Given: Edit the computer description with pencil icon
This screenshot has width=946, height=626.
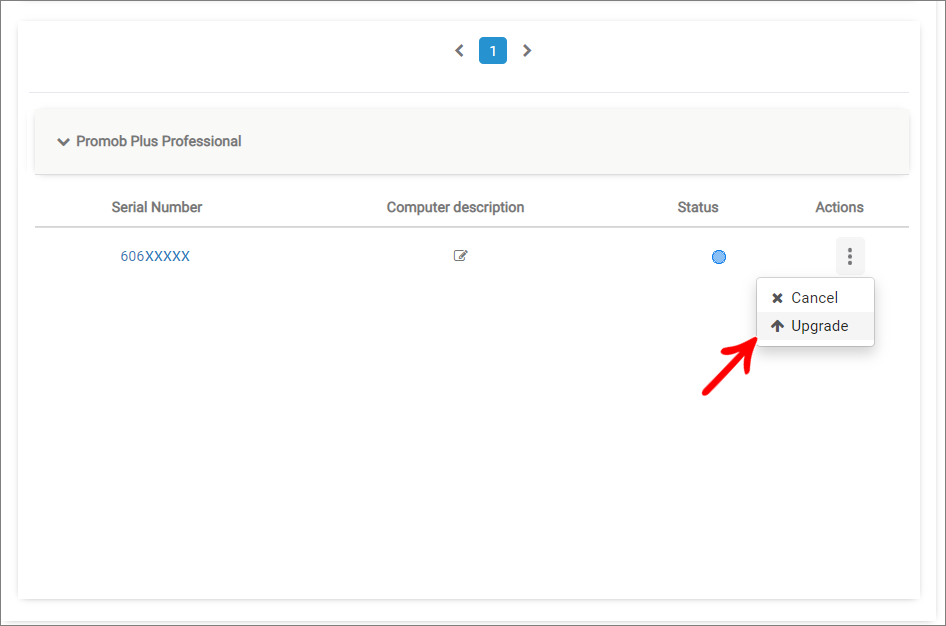Looking at the screenshot, I should 460,256.
